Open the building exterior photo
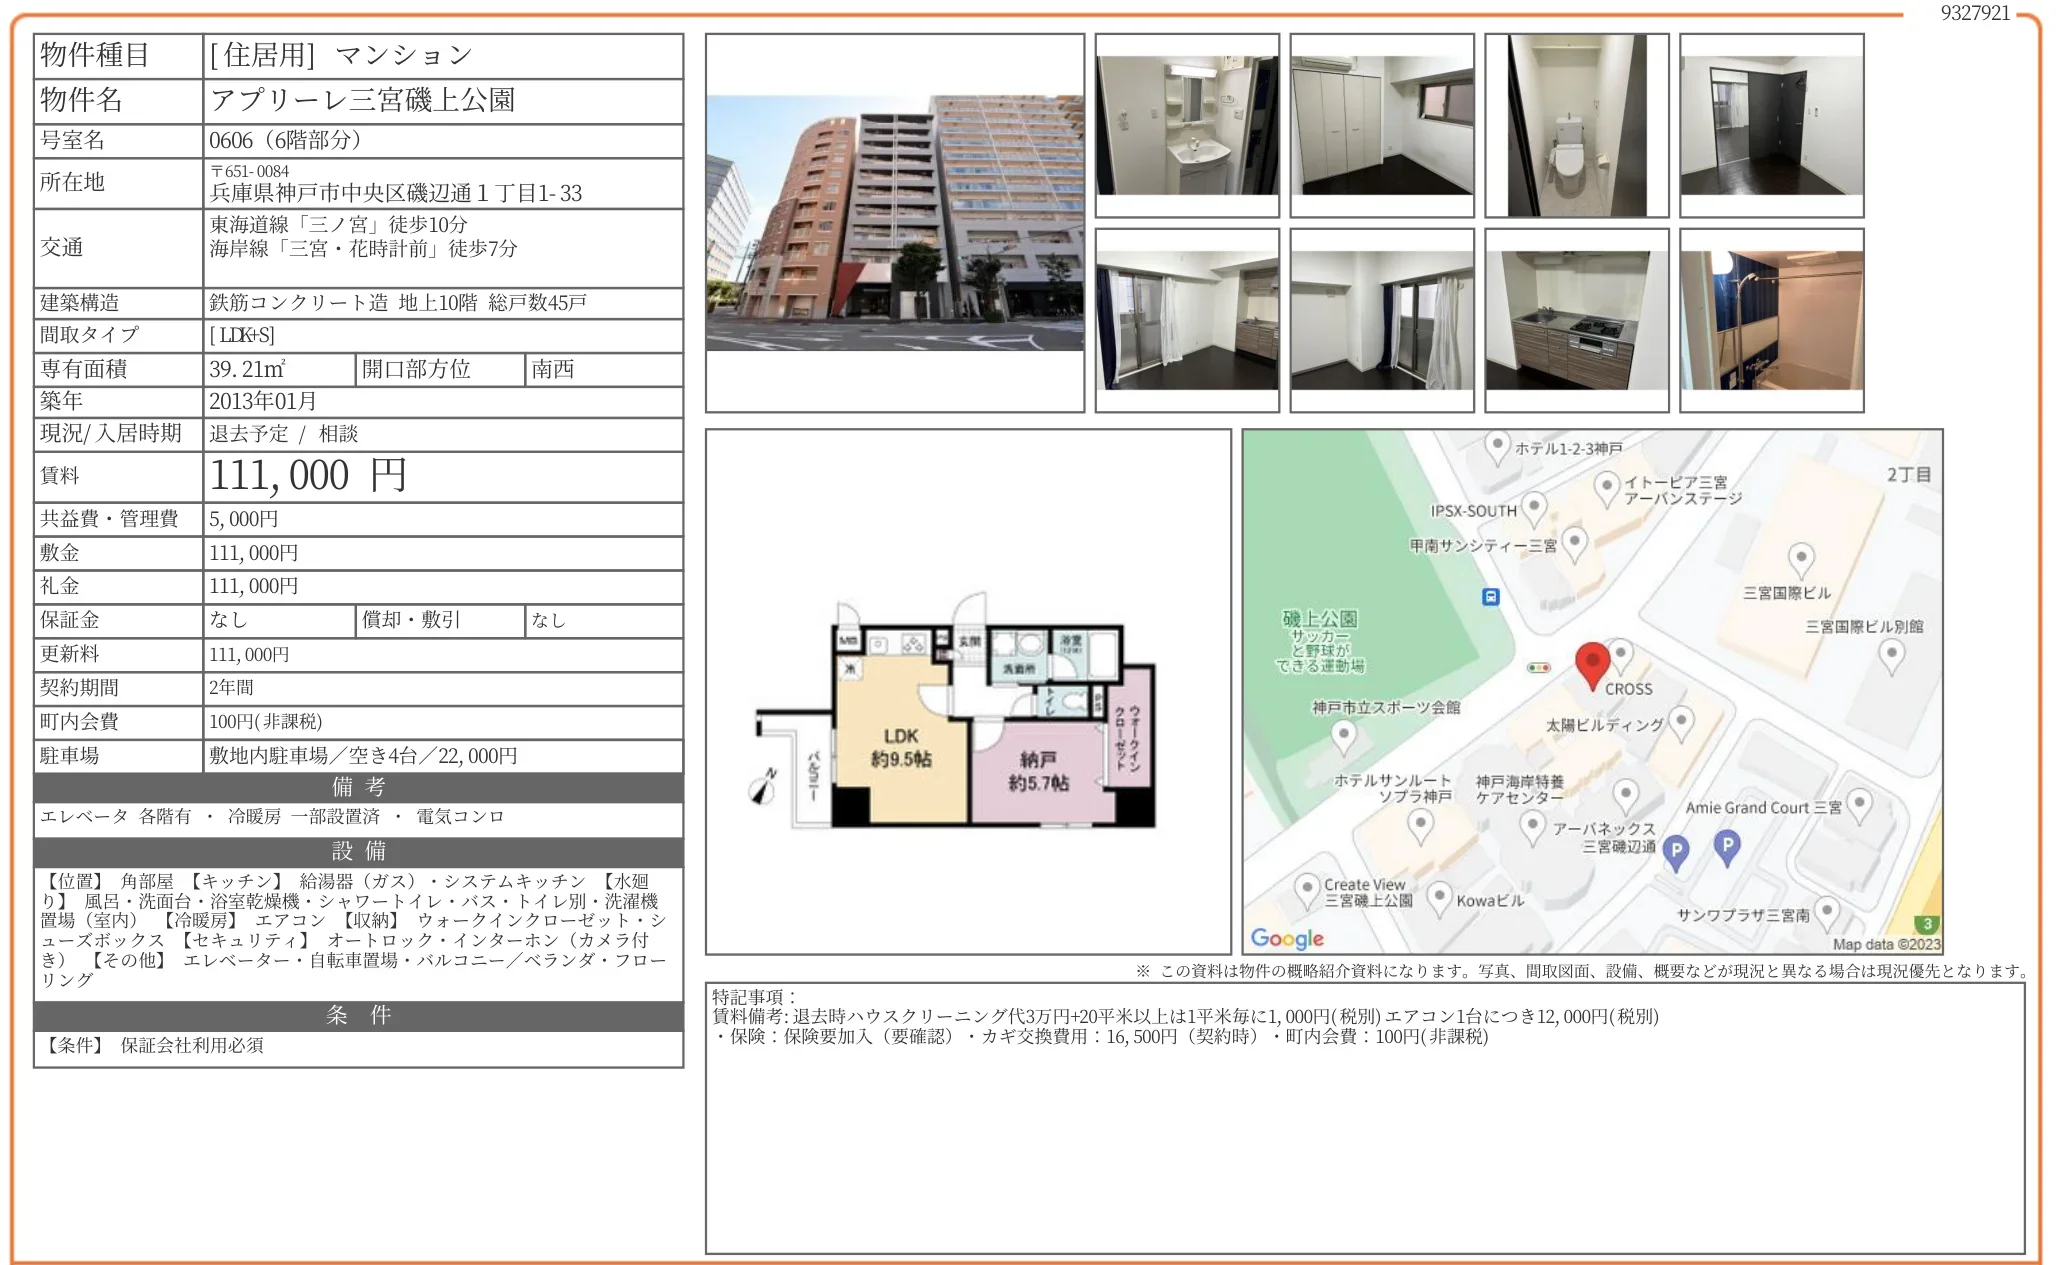This screenshot has width=2056, height=1265. (894, 222)
